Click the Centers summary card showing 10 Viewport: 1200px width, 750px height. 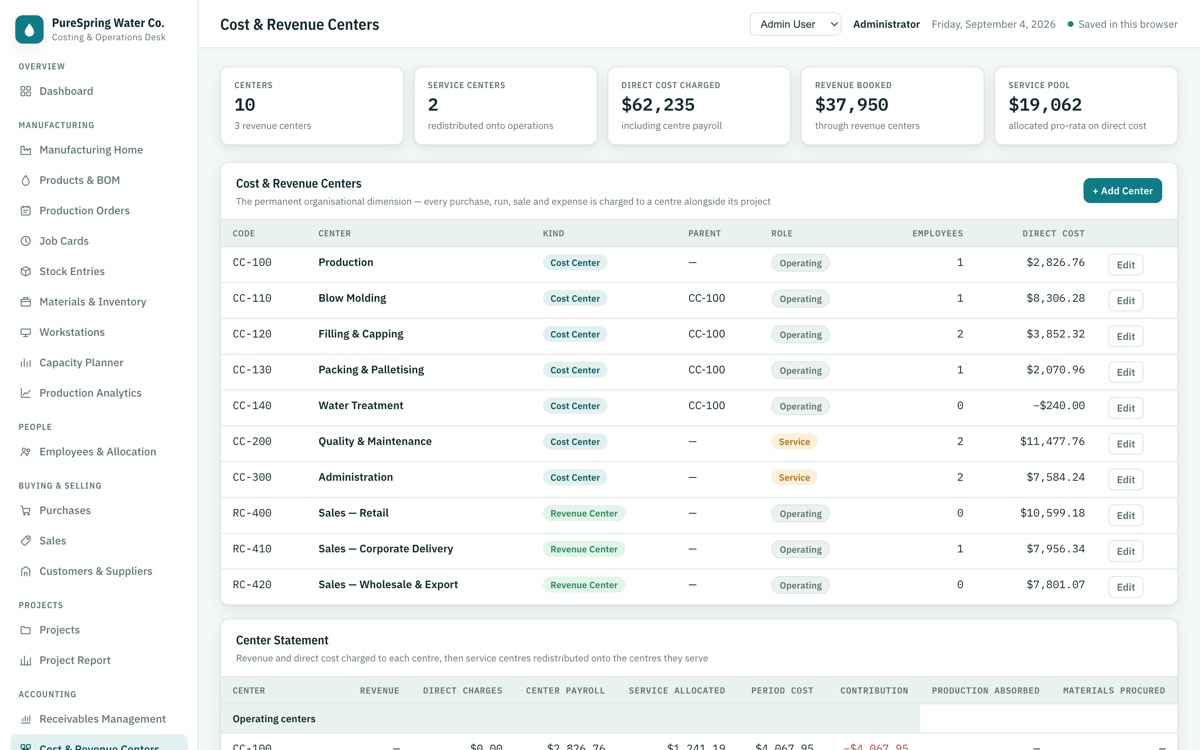312,106
